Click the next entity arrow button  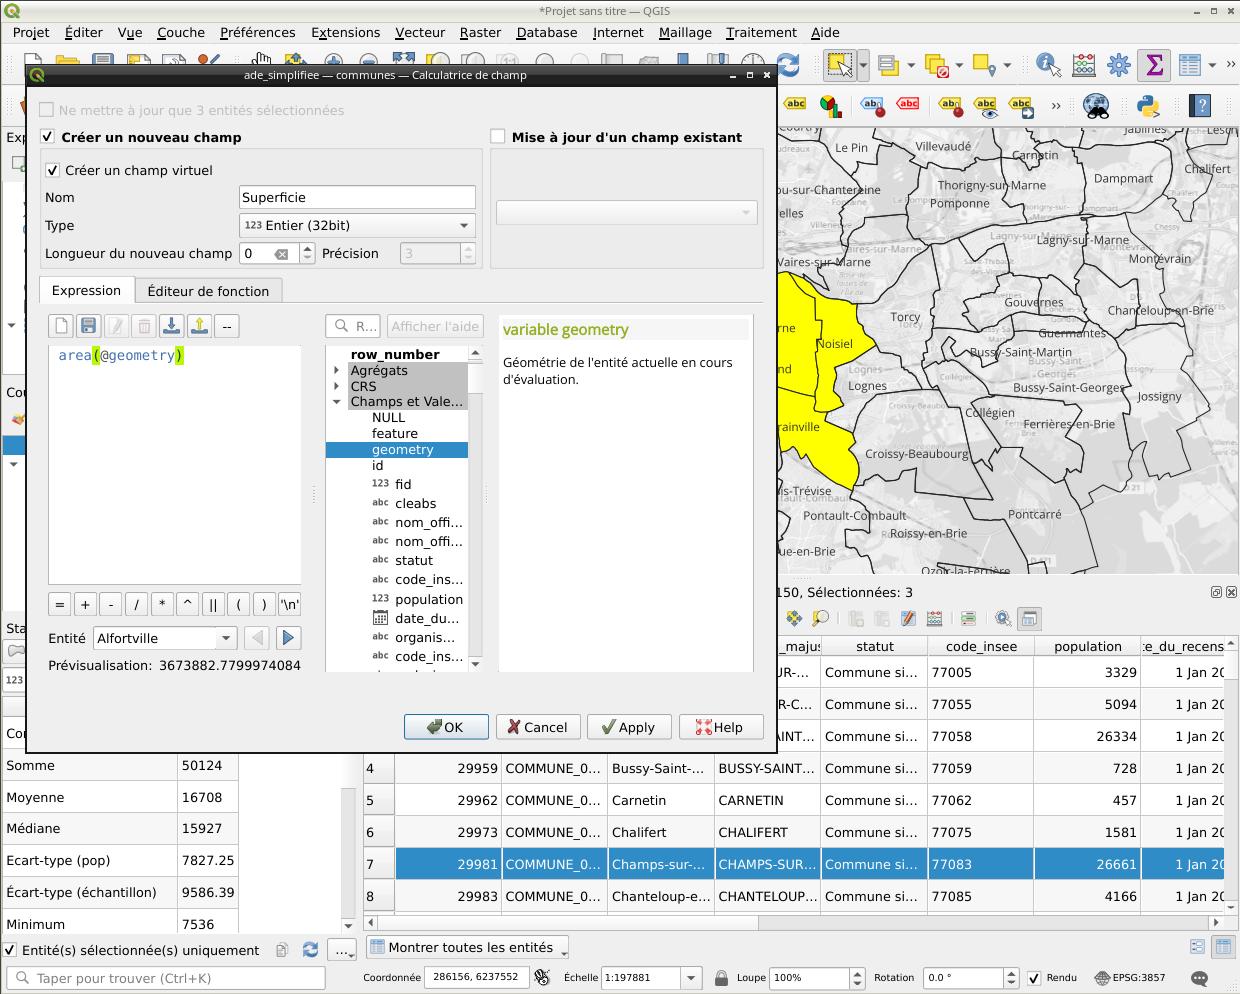288,638
